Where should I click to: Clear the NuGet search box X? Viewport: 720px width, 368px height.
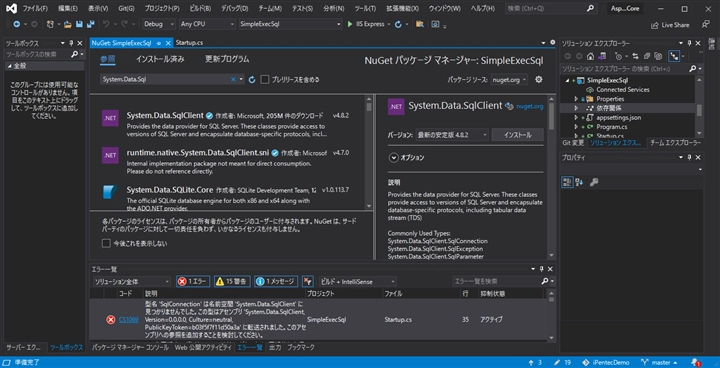tap(233, 79)
